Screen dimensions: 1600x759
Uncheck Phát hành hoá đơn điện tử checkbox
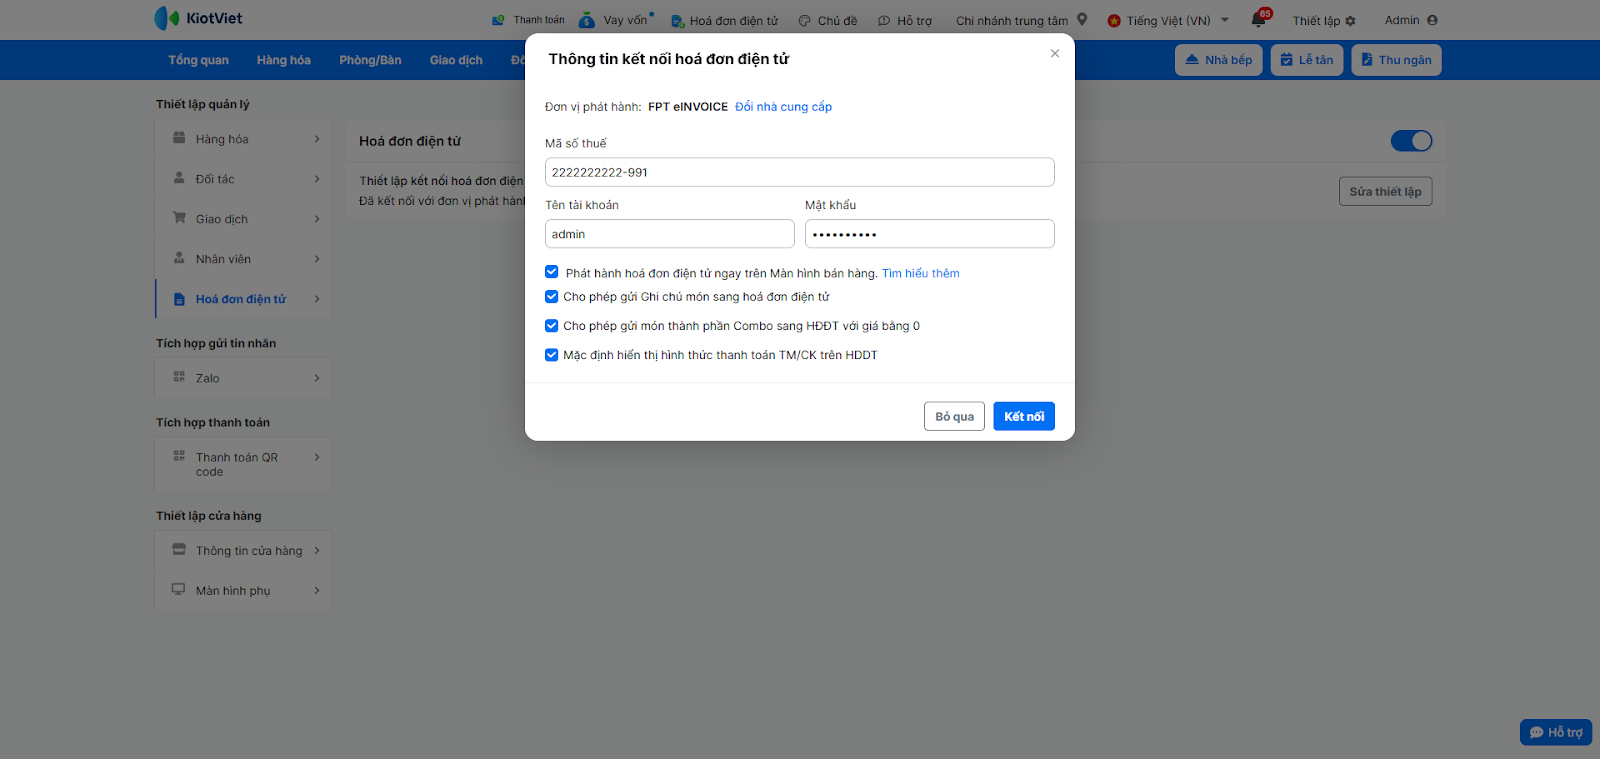(552, 272)
